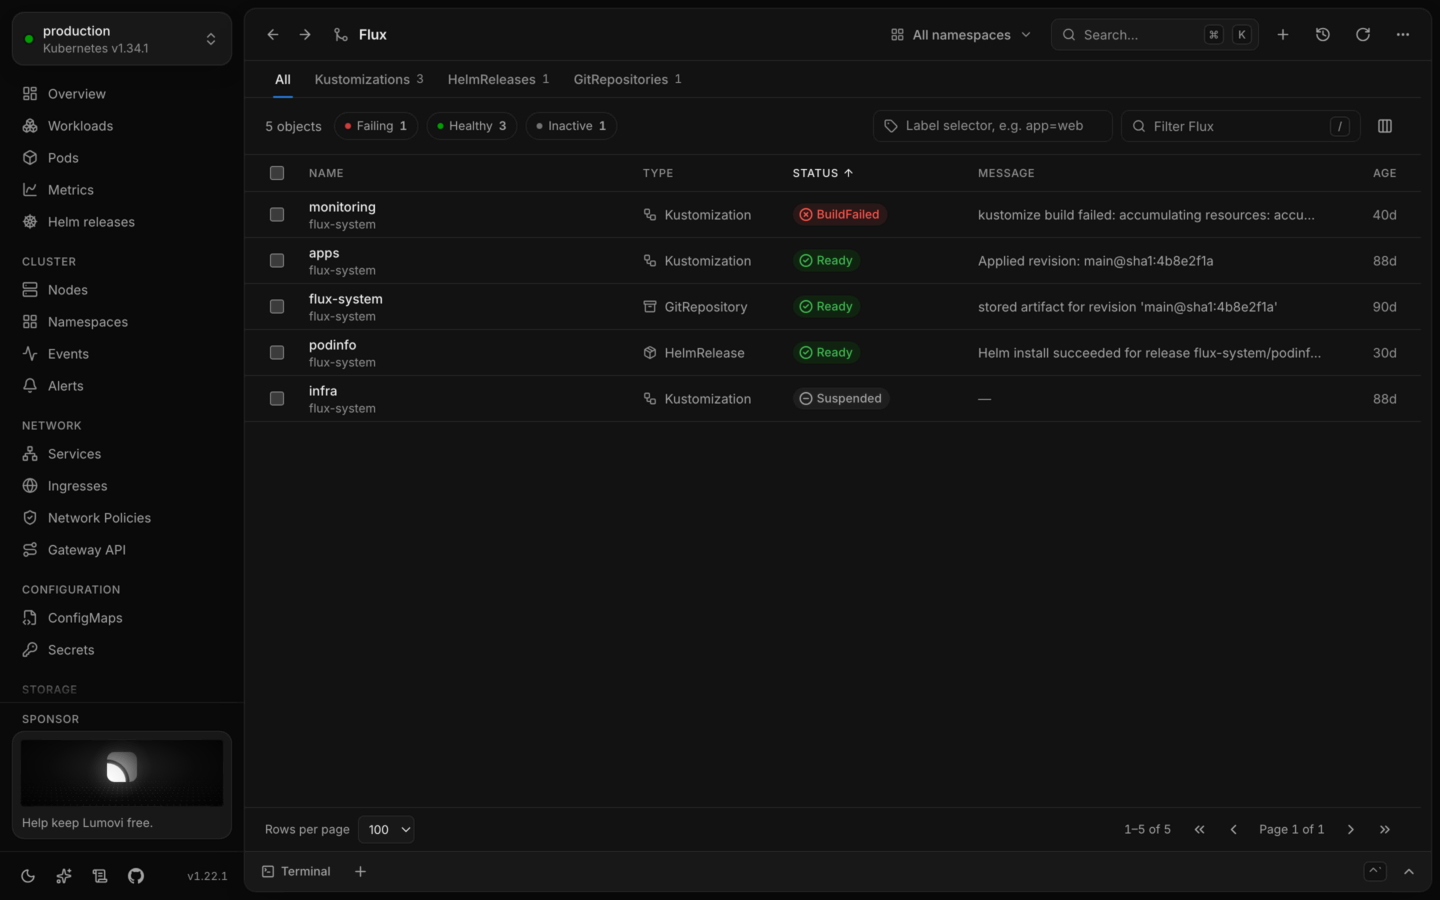Click the boxed caret button beside the terminal chevron
Screen dimensions: 1440x900
(x=1375, y=872)
